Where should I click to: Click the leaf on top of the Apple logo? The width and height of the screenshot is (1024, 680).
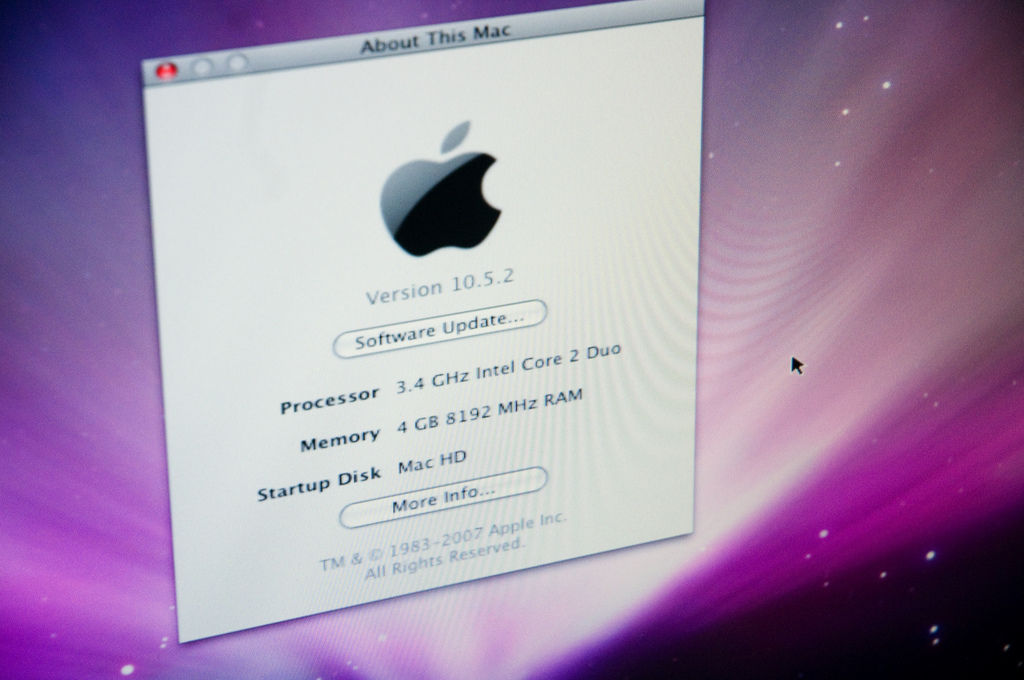[x=457, y=135]
